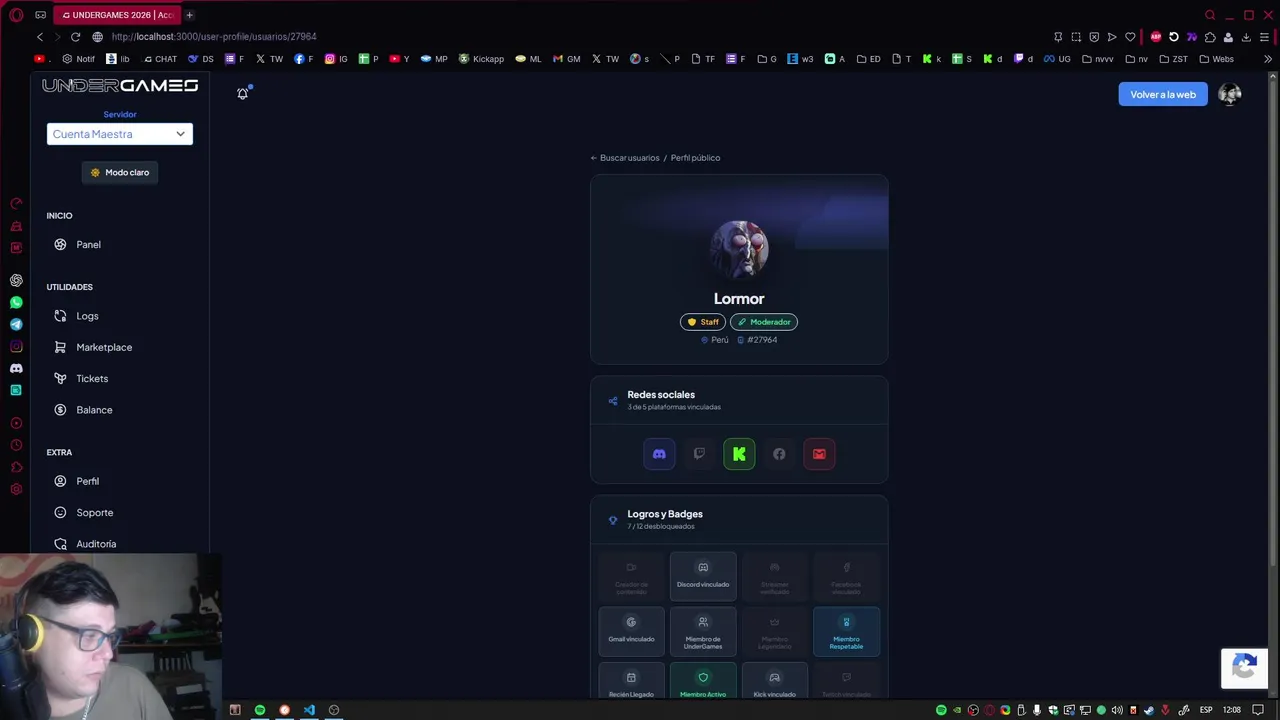Open the Webs bookmarks folder
This screenshot has width=1280, height=720.
[1216, 59]
